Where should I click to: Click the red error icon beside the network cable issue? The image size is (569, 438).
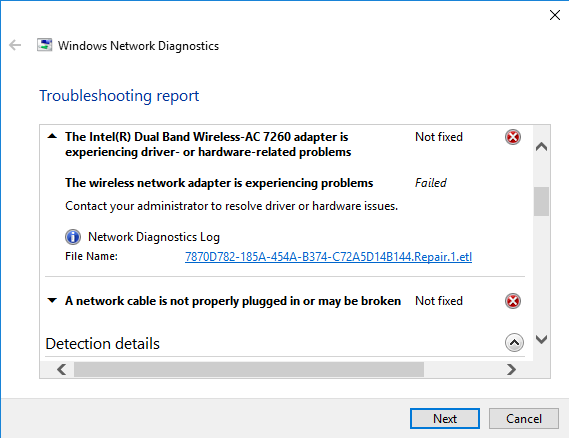click(x=513, y=301)
